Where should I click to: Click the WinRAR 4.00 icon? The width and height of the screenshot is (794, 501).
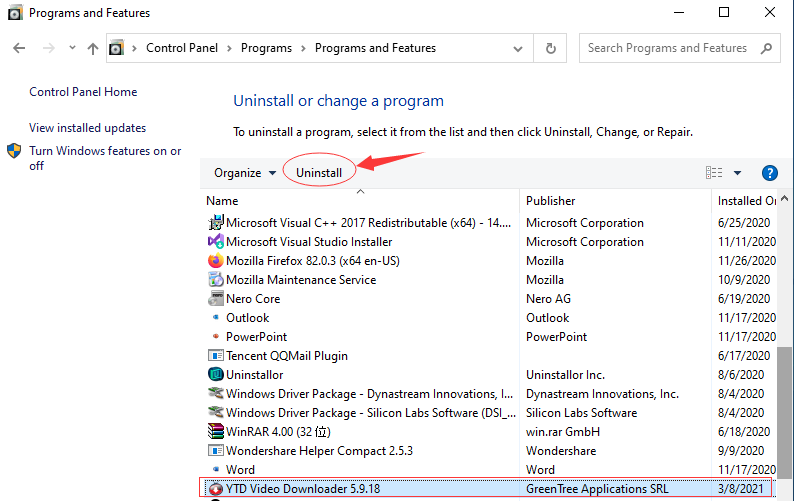(216, 431)
